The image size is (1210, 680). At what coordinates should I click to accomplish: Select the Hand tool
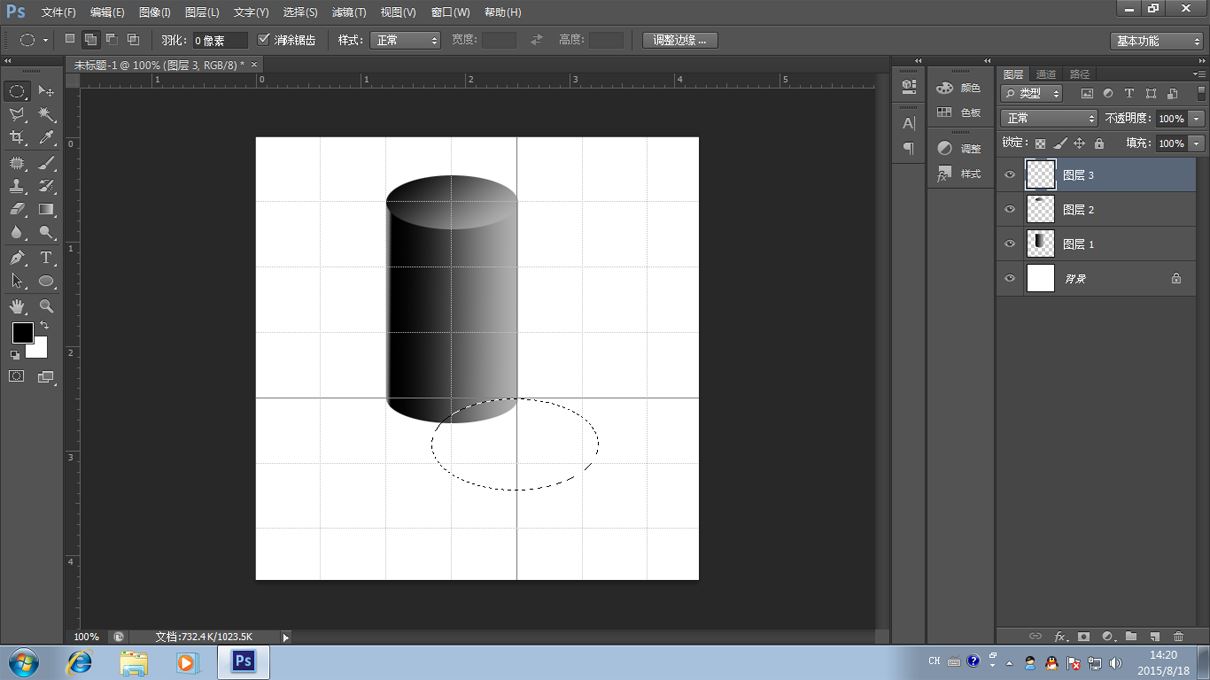(x=17, y=307)
